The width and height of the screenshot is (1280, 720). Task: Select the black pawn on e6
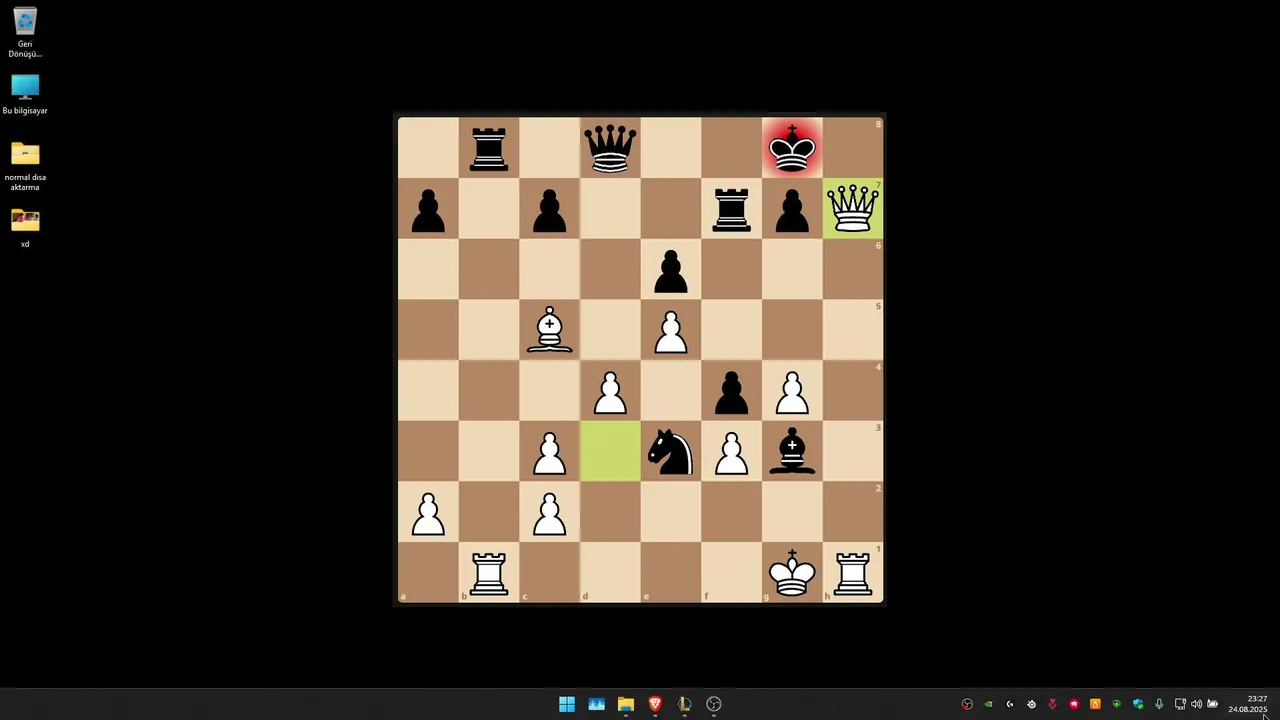tap(671, 270)
